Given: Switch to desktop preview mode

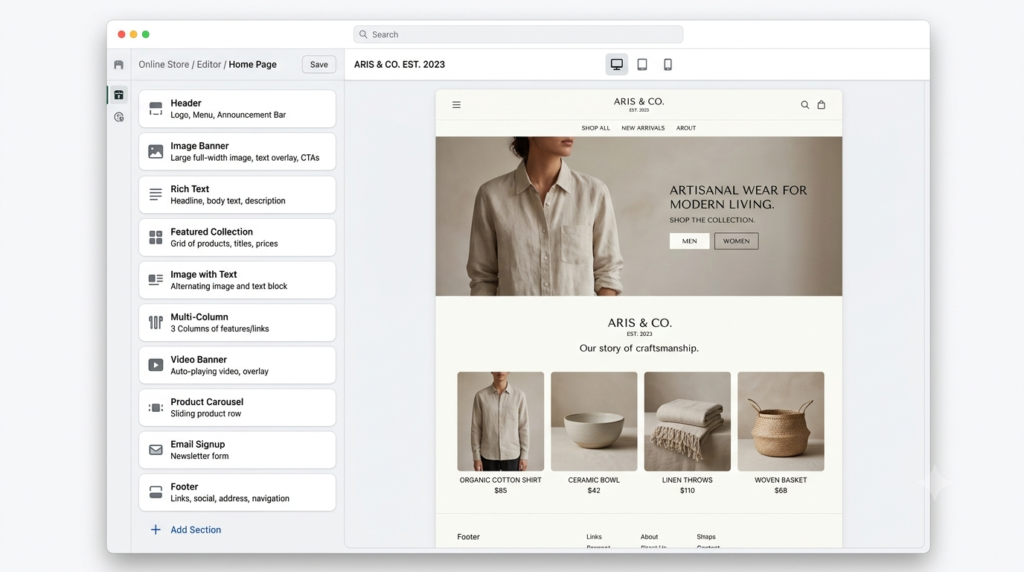Looking at the screenshot, I should (616, 65).
